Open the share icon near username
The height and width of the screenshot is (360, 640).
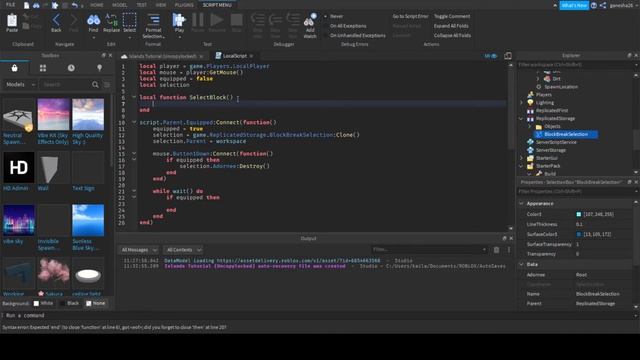tap(603, 5)
